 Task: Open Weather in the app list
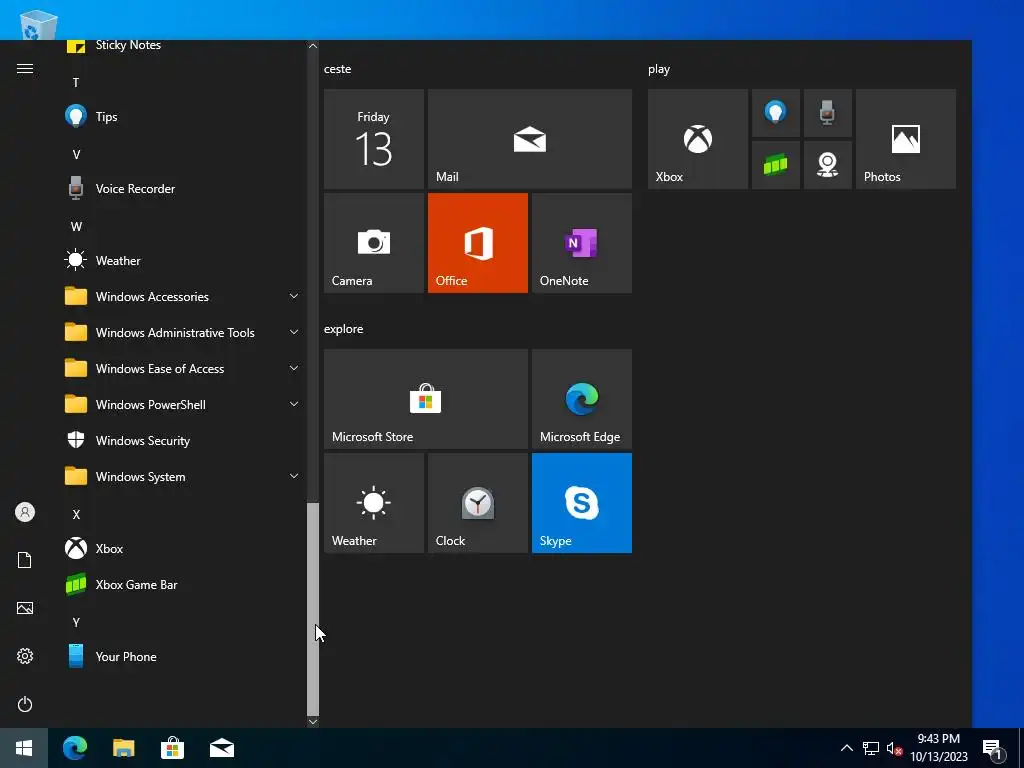click(183, 261)
